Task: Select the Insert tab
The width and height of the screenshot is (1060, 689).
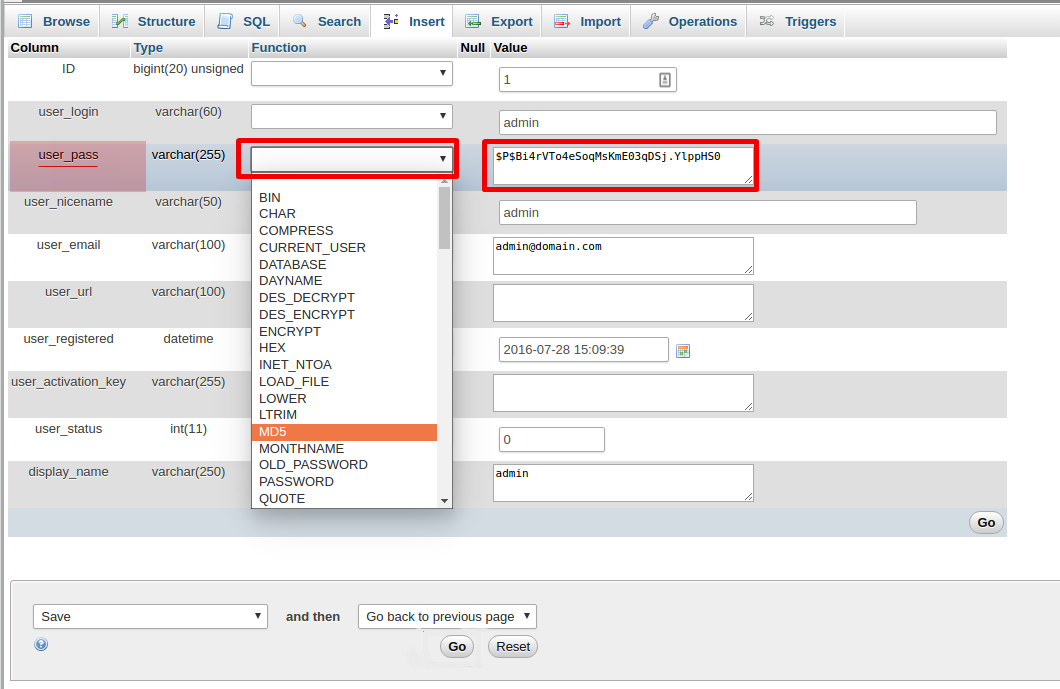Action: [413, 22]
